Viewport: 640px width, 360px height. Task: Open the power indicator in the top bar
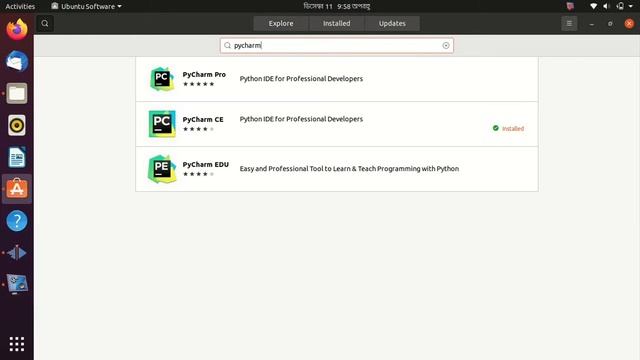[620, 6]
